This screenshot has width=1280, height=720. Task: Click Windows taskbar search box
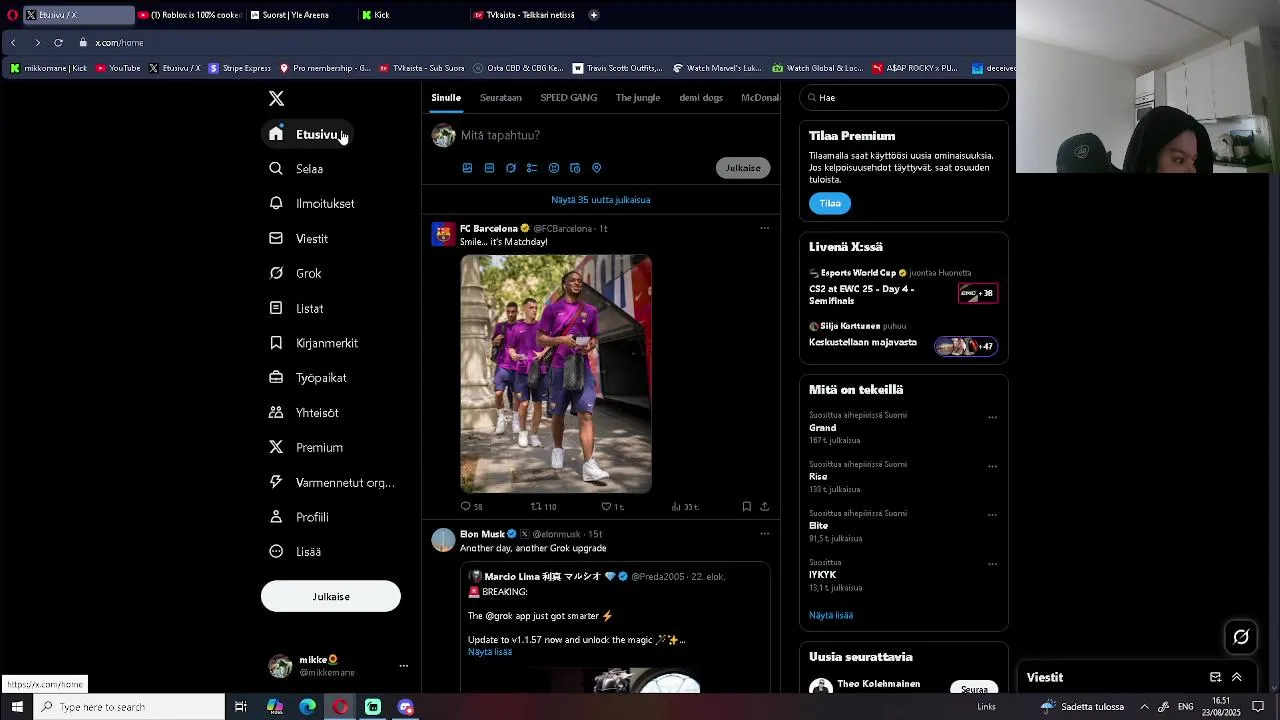[x=130, y=707]
